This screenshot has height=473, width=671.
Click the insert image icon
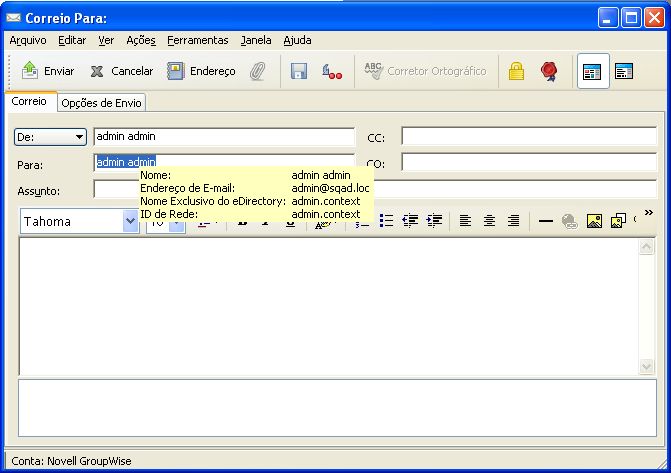(x=594, y=221)
